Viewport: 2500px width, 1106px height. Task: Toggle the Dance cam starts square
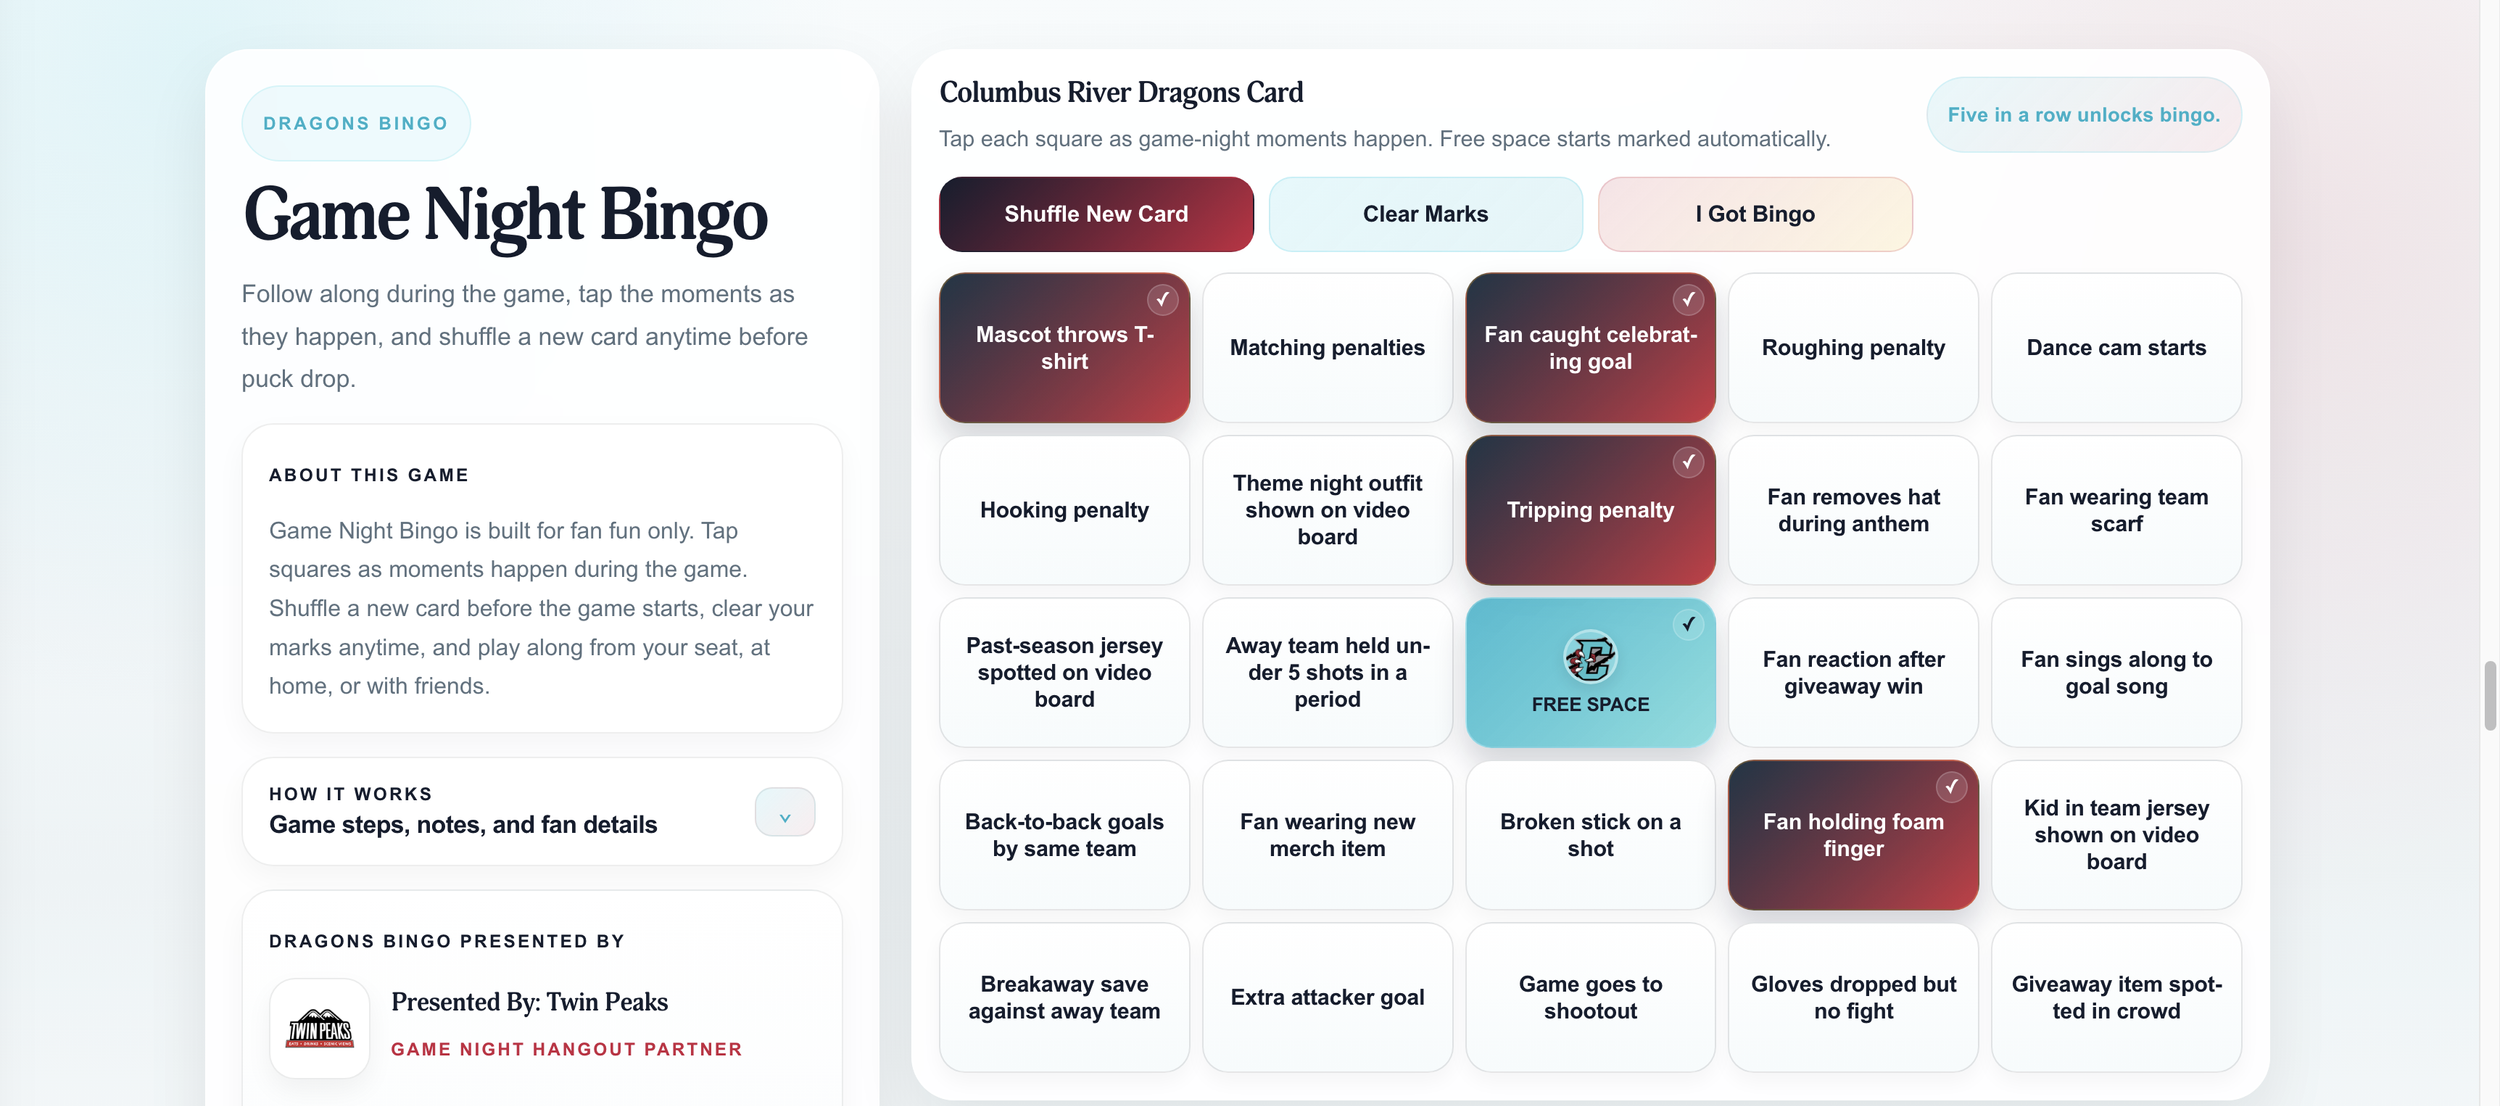click(2116, 348)
